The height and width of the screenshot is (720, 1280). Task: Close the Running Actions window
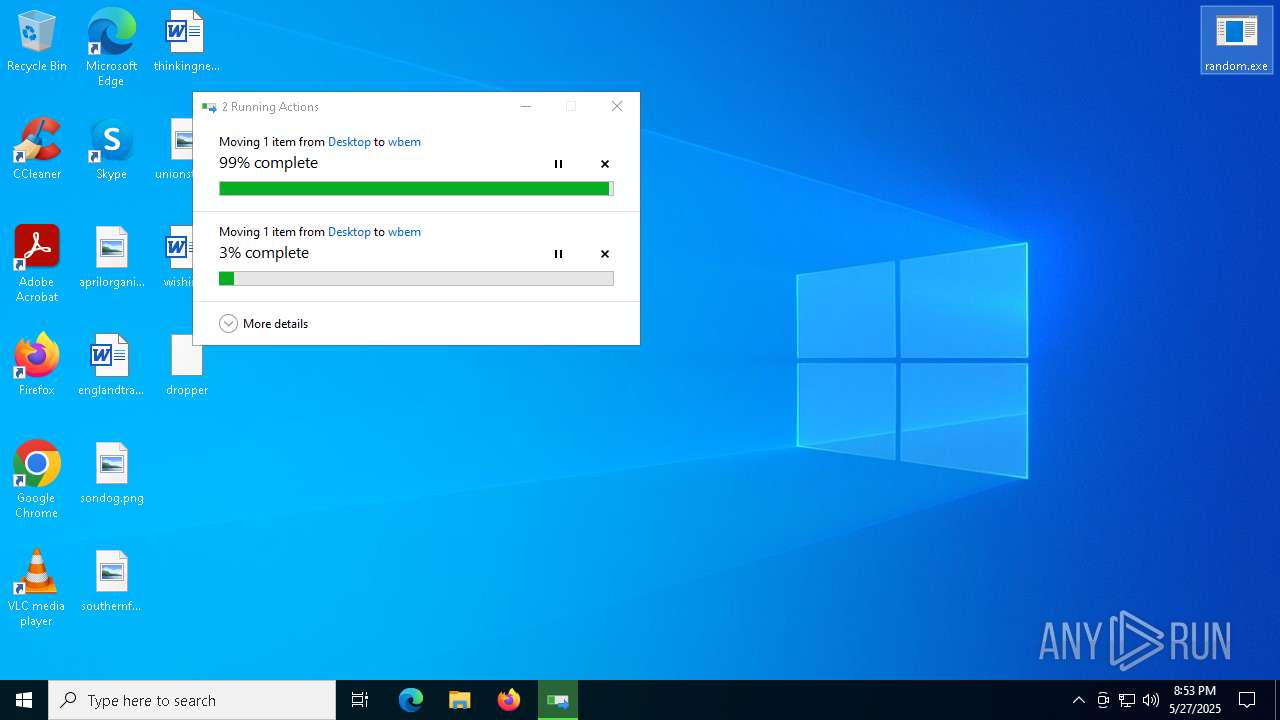point(617,107)
